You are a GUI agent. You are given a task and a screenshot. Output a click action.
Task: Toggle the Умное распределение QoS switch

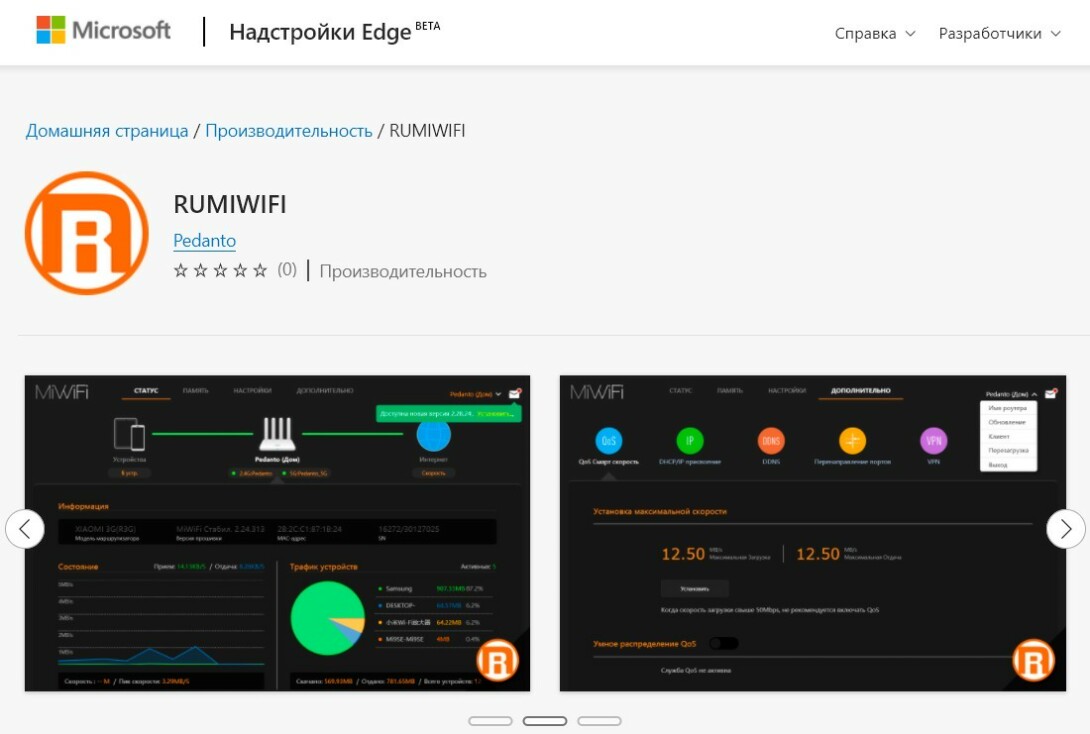724,644
